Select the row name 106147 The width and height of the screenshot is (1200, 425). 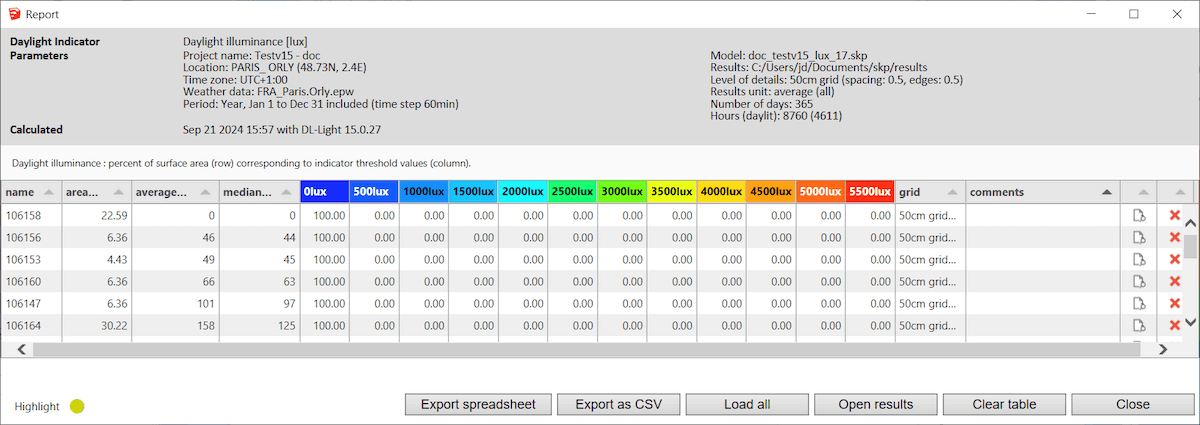tap(23, 303)
